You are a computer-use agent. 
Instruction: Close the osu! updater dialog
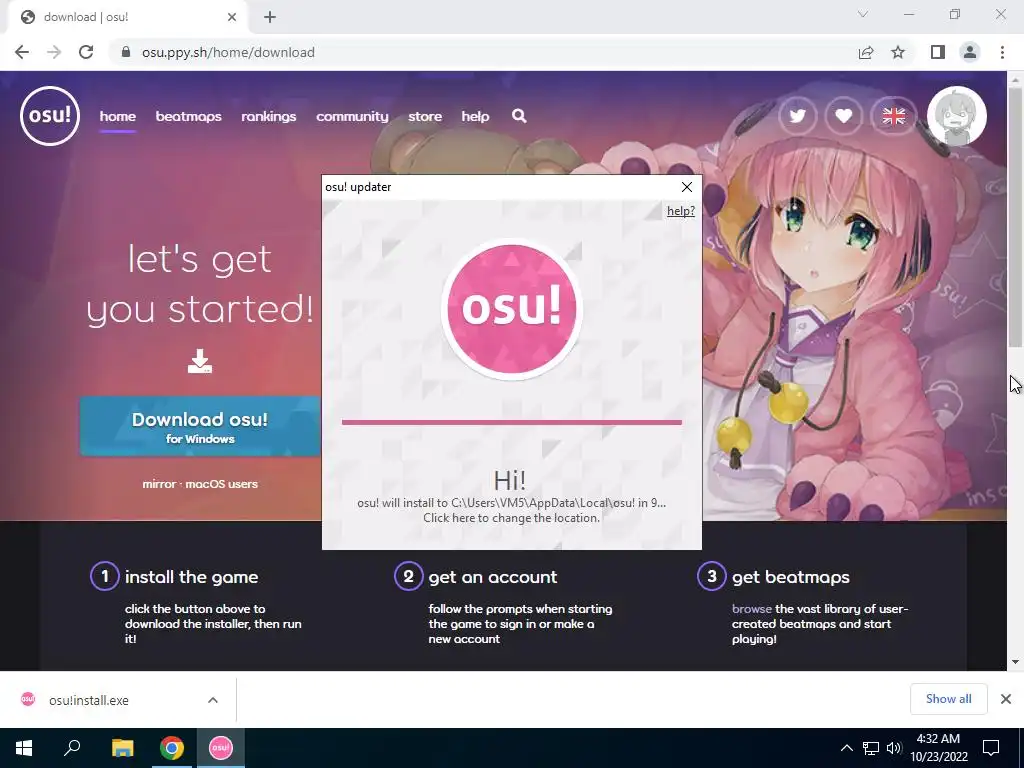point(686,187)
